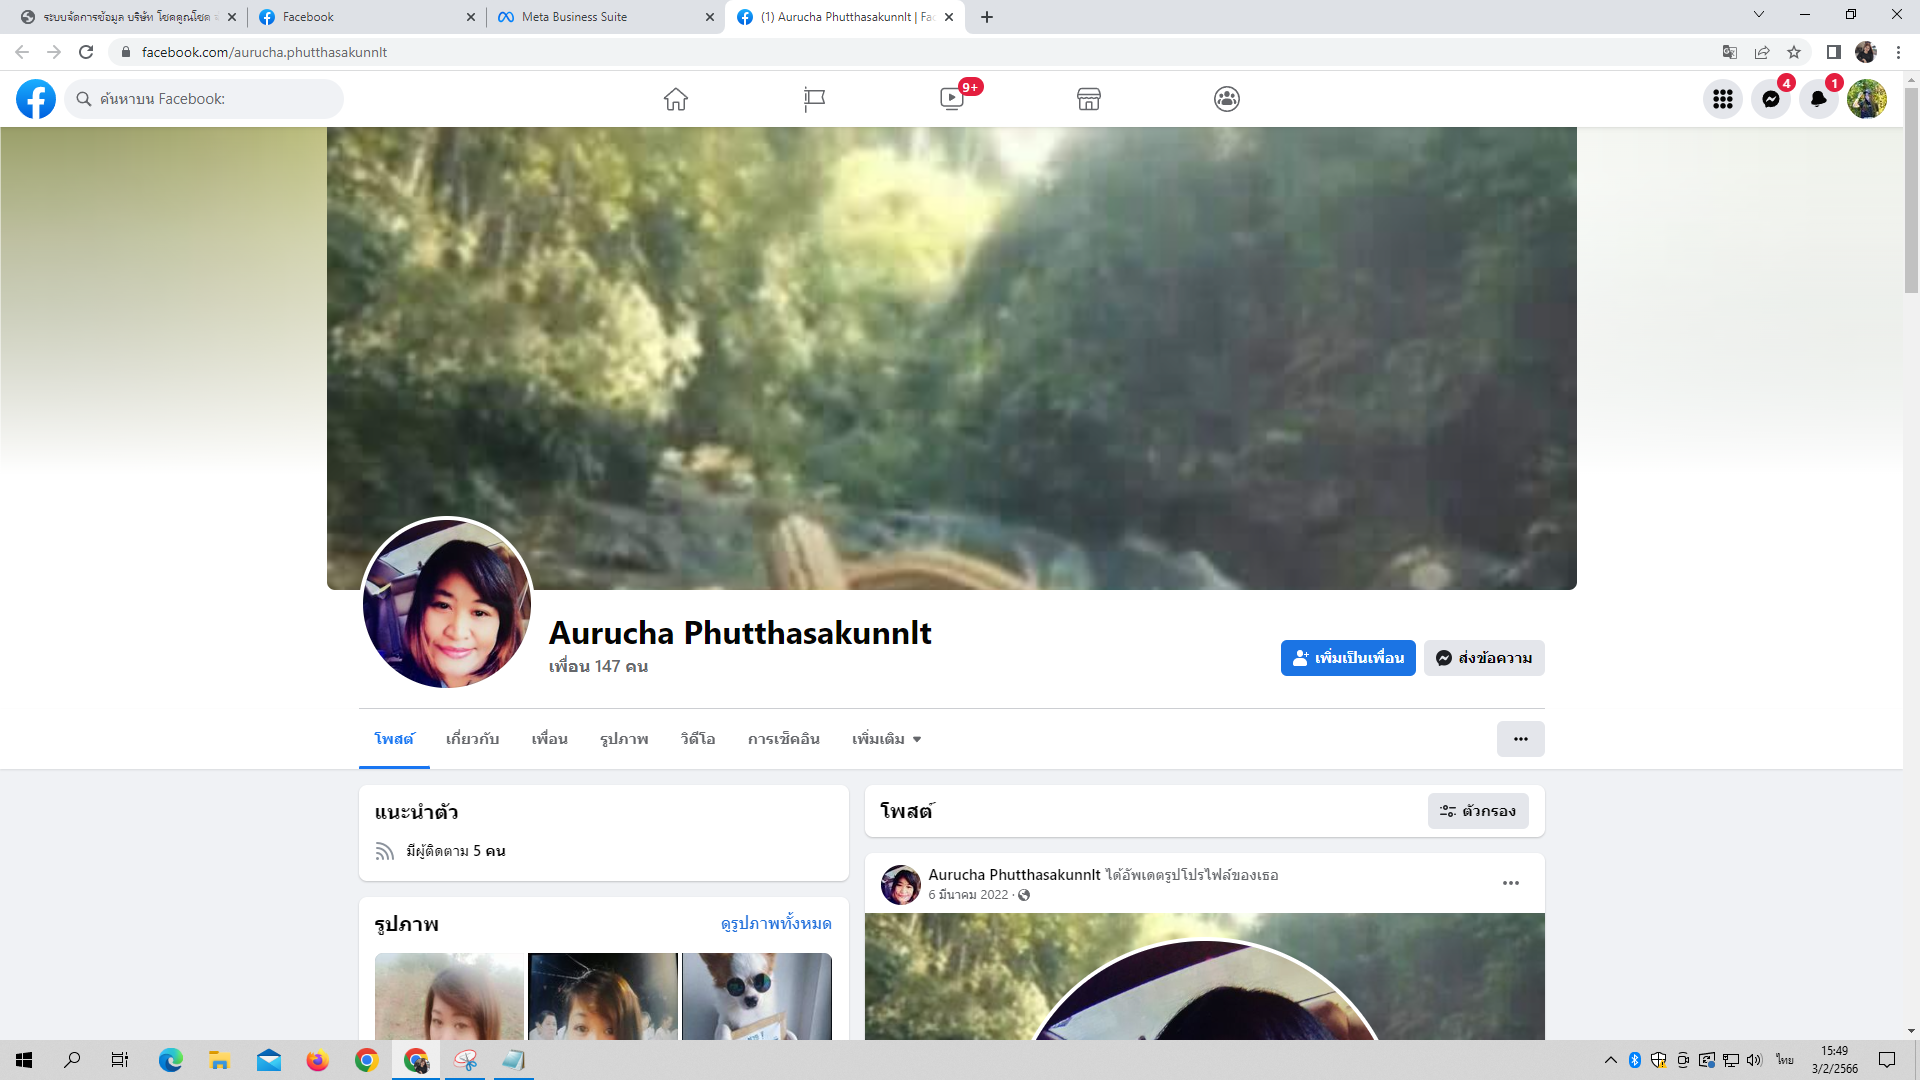1920x1080 pixels.
Task: Click the ส่งข้อความ button
Action: coord(1484,658)
